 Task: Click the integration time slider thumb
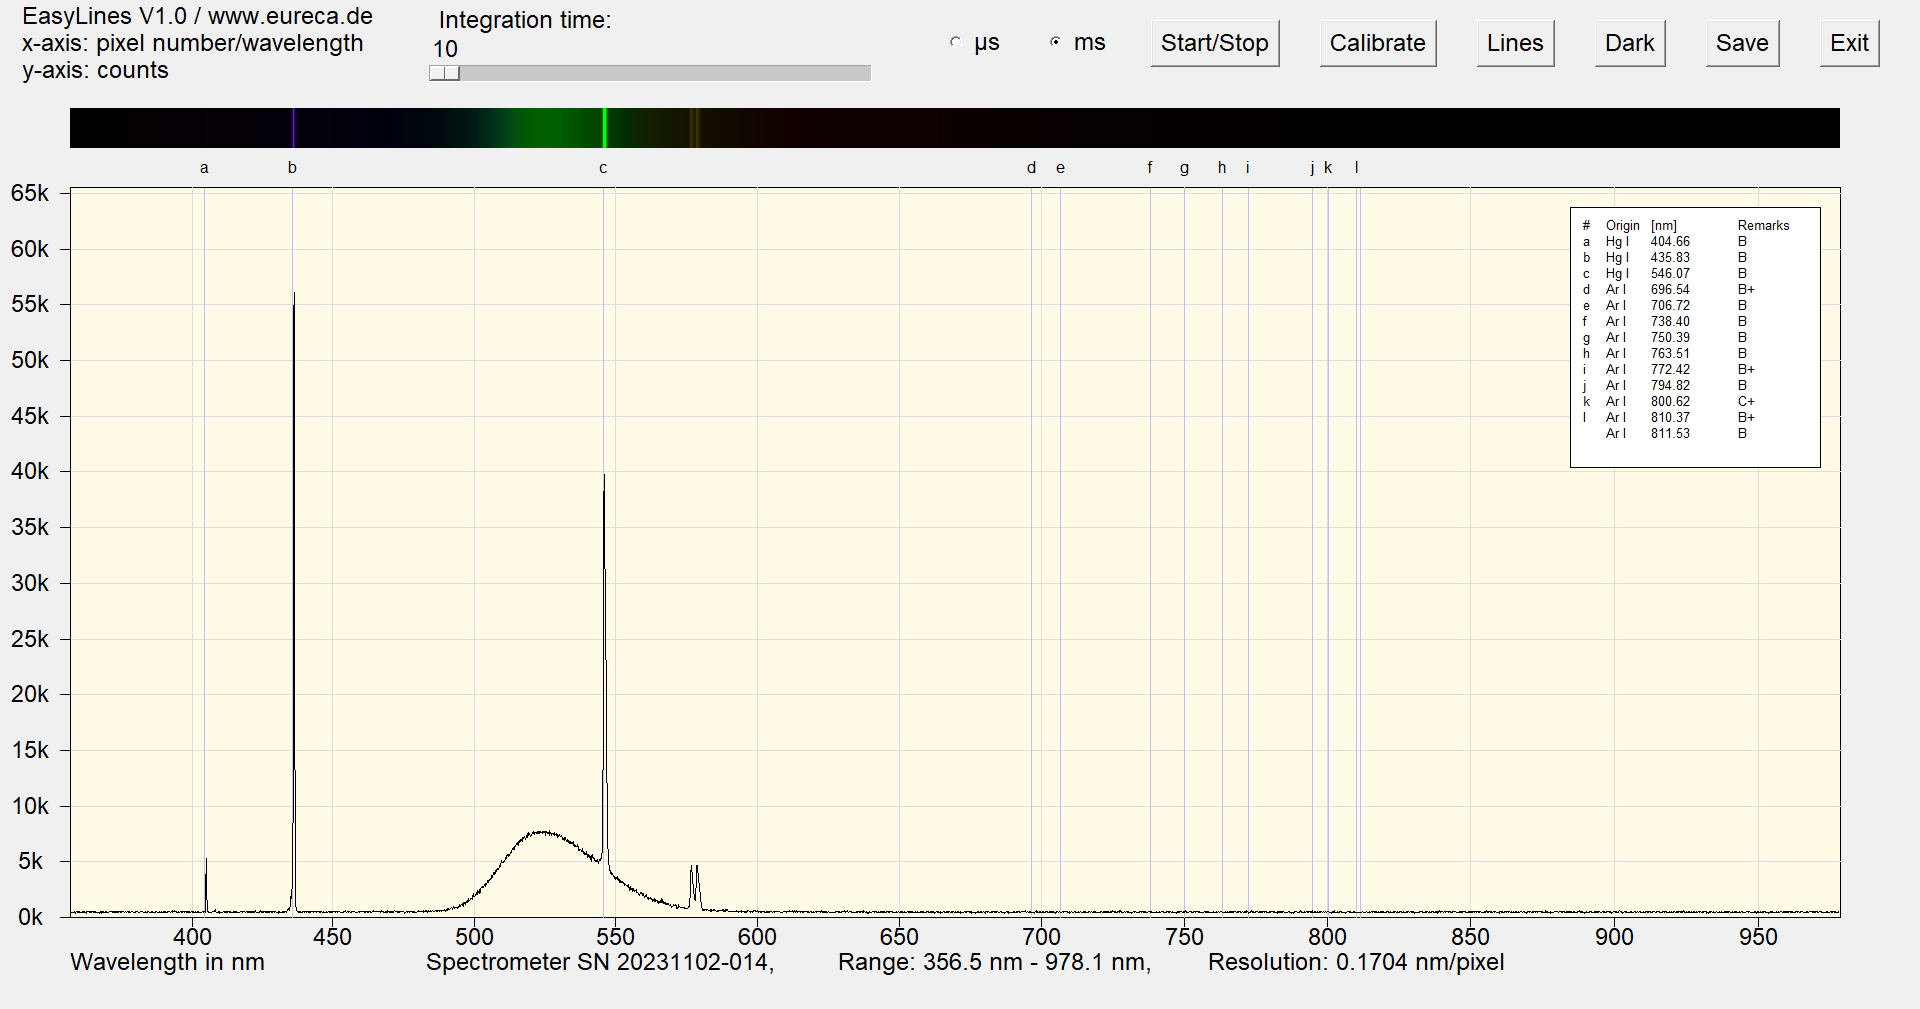444,73
